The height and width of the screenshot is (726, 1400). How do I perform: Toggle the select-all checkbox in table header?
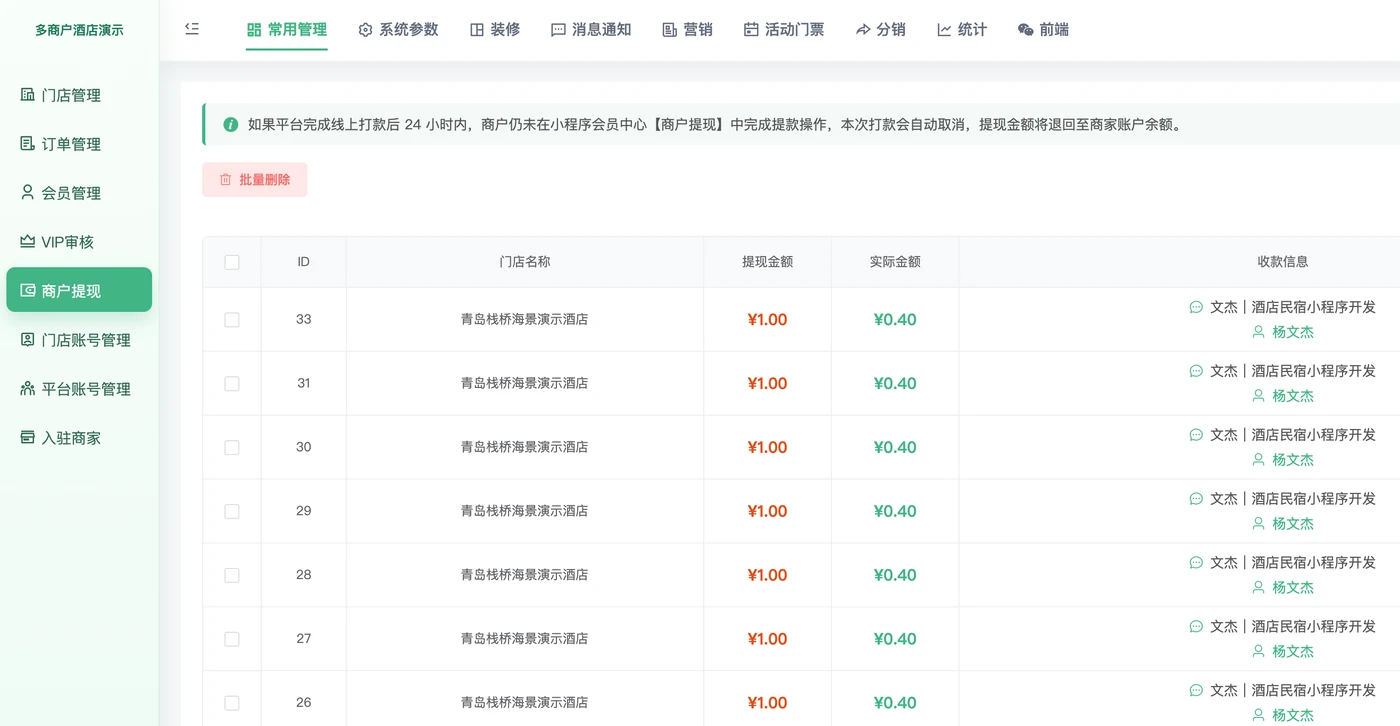click(x=232, y=262)
